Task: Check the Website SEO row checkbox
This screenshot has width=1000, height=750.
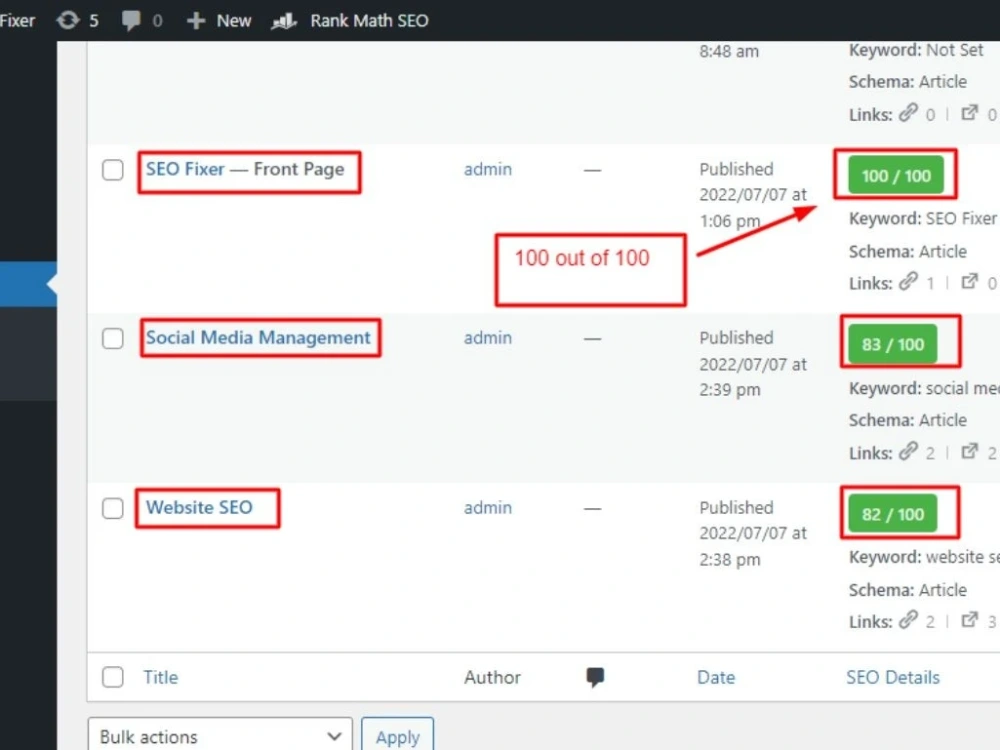Action: click(x=113, y=508)
